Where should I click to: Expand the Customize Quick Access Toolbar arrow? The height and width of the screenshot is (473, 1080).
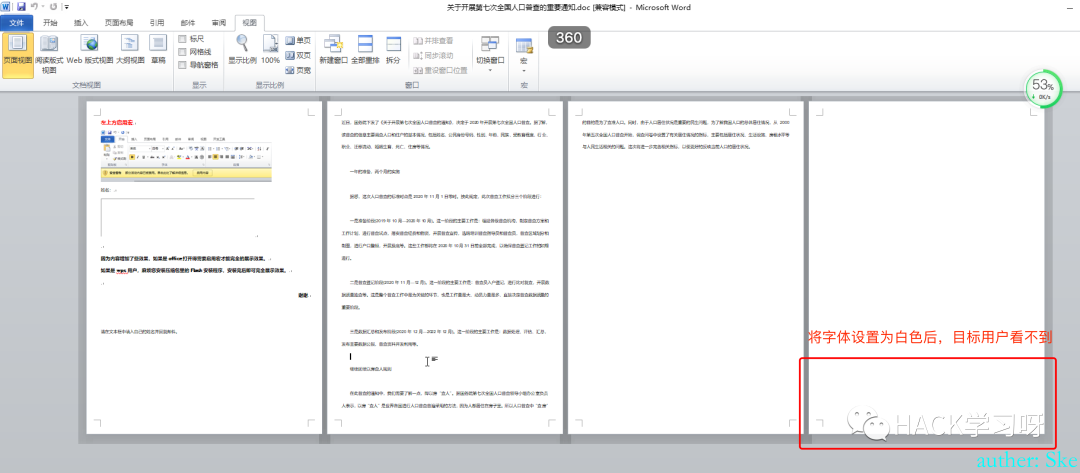click(66, 7)
